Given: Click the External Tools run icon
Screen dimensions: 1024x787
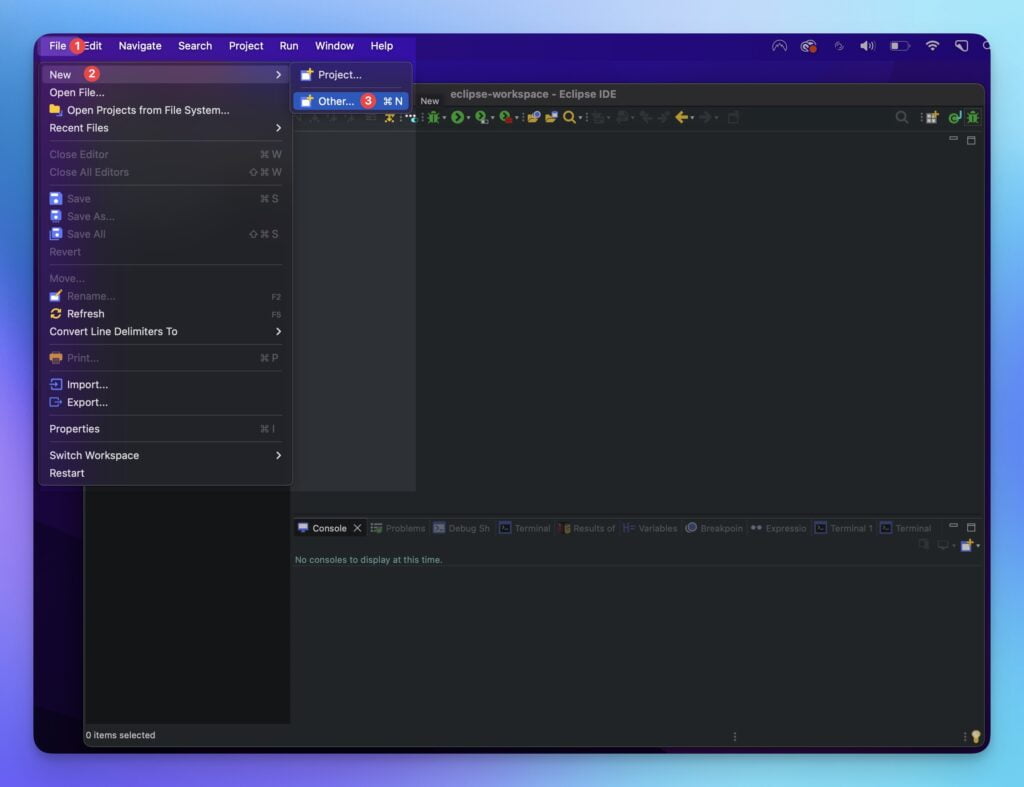Looking at the screenshot, I should [x=505, y=118].
